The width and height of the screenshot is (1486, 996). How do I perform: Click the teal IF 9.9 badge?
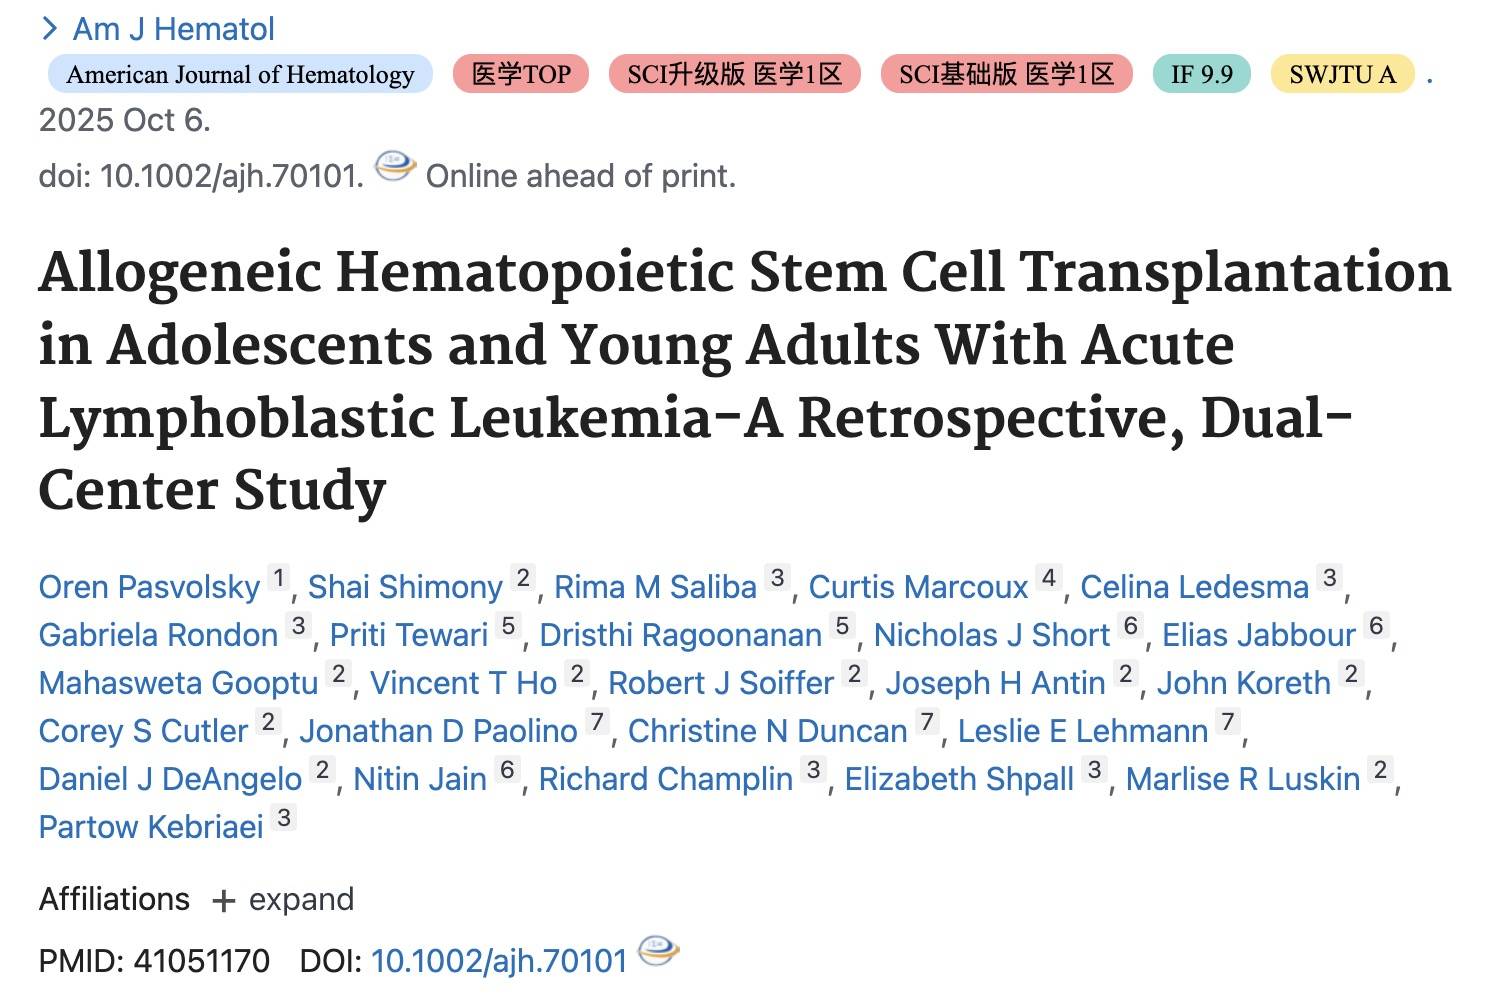click(1201, 75)
